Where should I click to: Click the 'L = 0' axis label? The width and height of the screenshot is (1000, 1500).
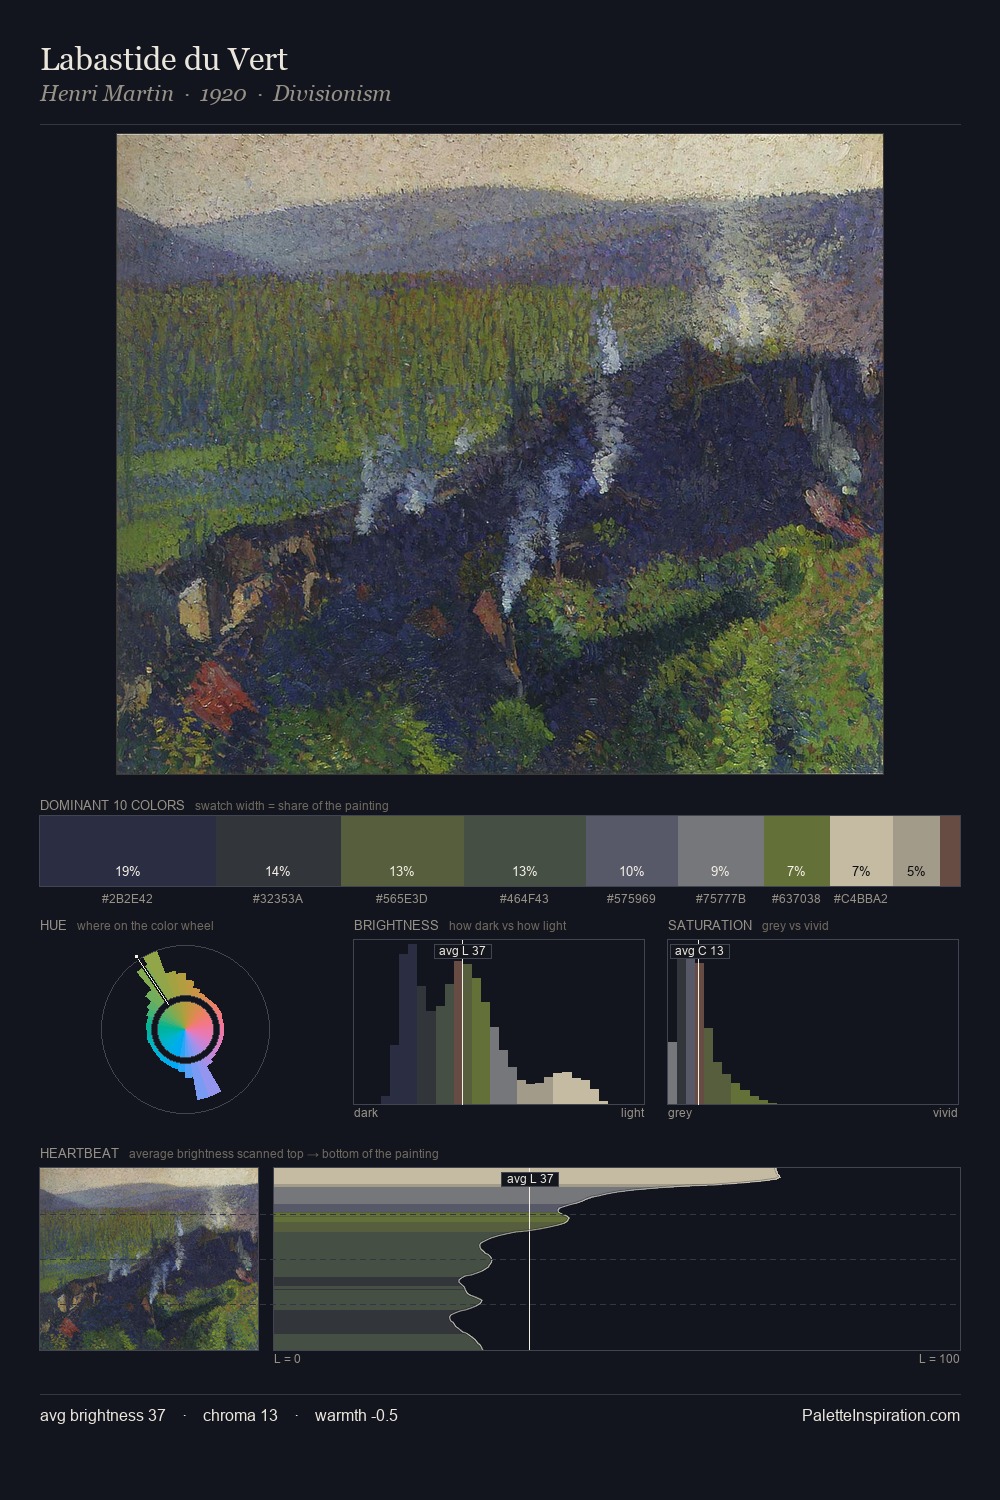[288, 1359]
